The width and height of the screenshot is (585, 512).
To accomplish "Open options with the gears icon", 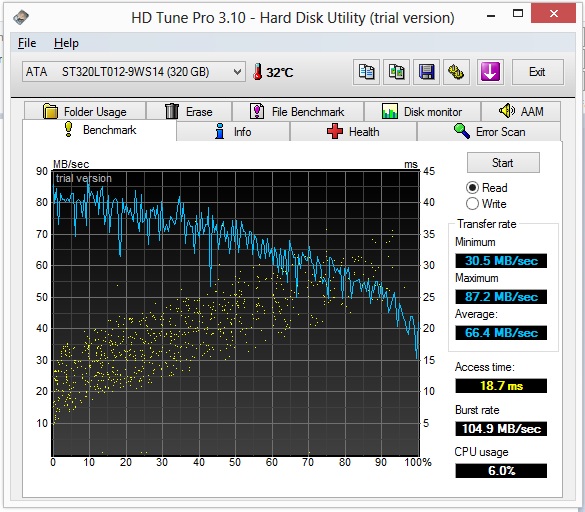I will [x=456, y=72].
